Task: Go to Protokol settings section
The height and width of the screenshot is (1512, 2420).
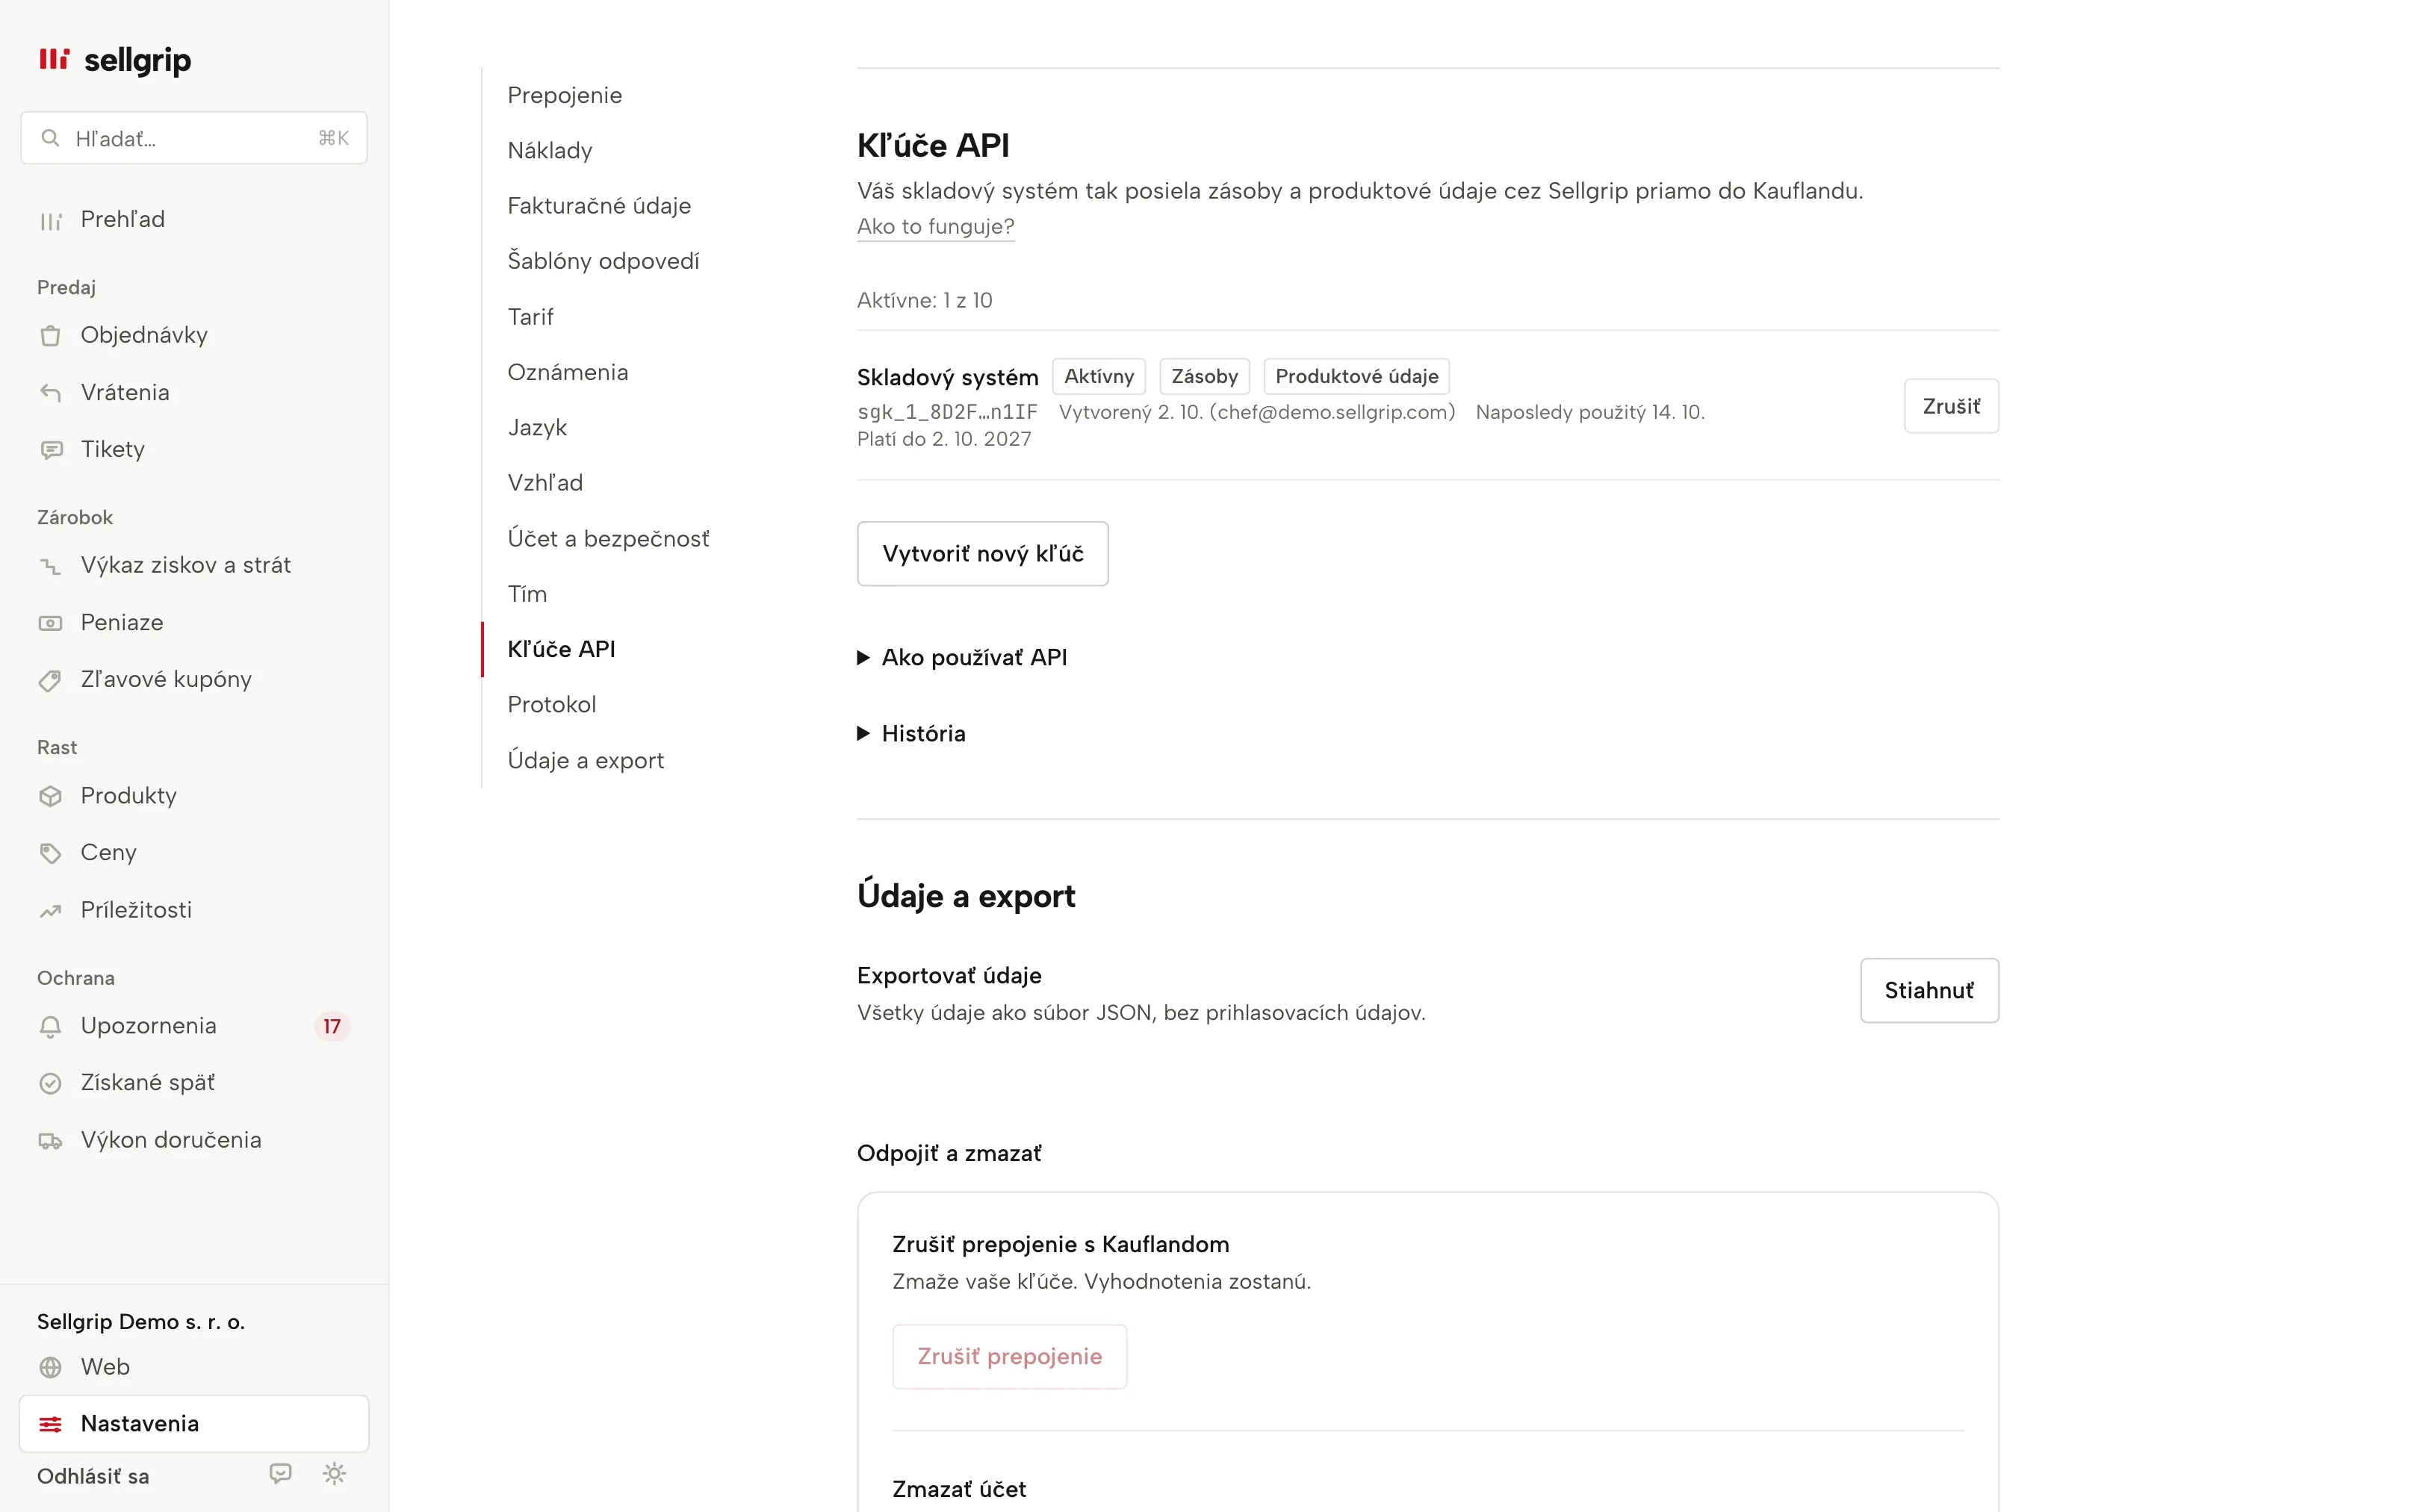Action: (551, 705)
